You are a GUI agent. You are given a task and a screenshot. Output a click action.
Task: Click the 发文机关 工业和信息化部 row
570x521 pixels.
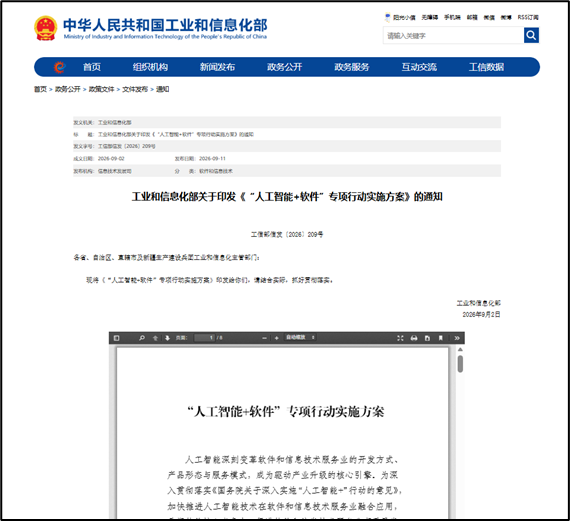(287, 123)
